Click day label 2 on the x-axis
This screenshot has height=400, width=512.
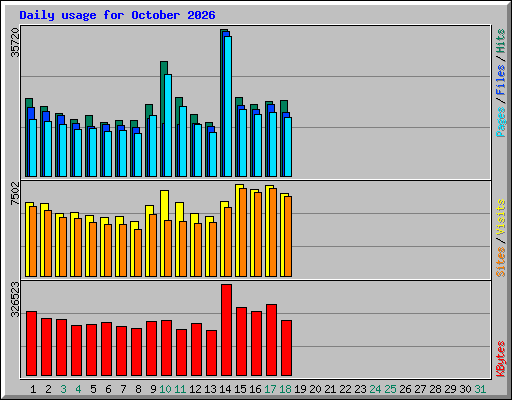[x=48, y=389]
